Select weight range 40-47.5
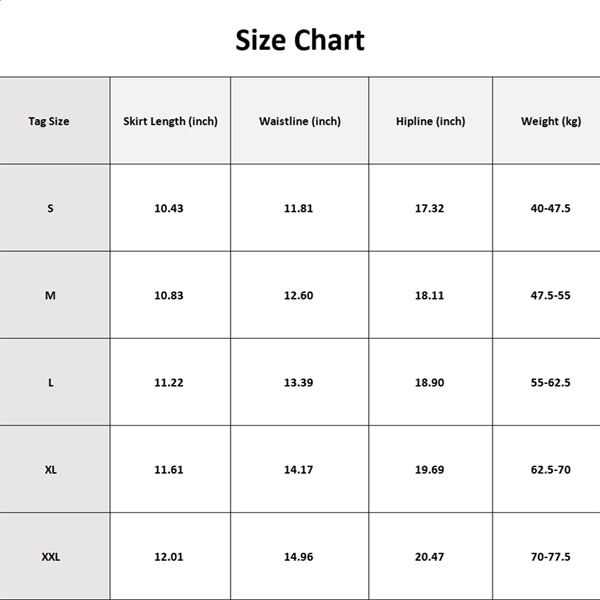Image resolution: width=600 pixels, height=600 pixels. click(x=551, y=208)
